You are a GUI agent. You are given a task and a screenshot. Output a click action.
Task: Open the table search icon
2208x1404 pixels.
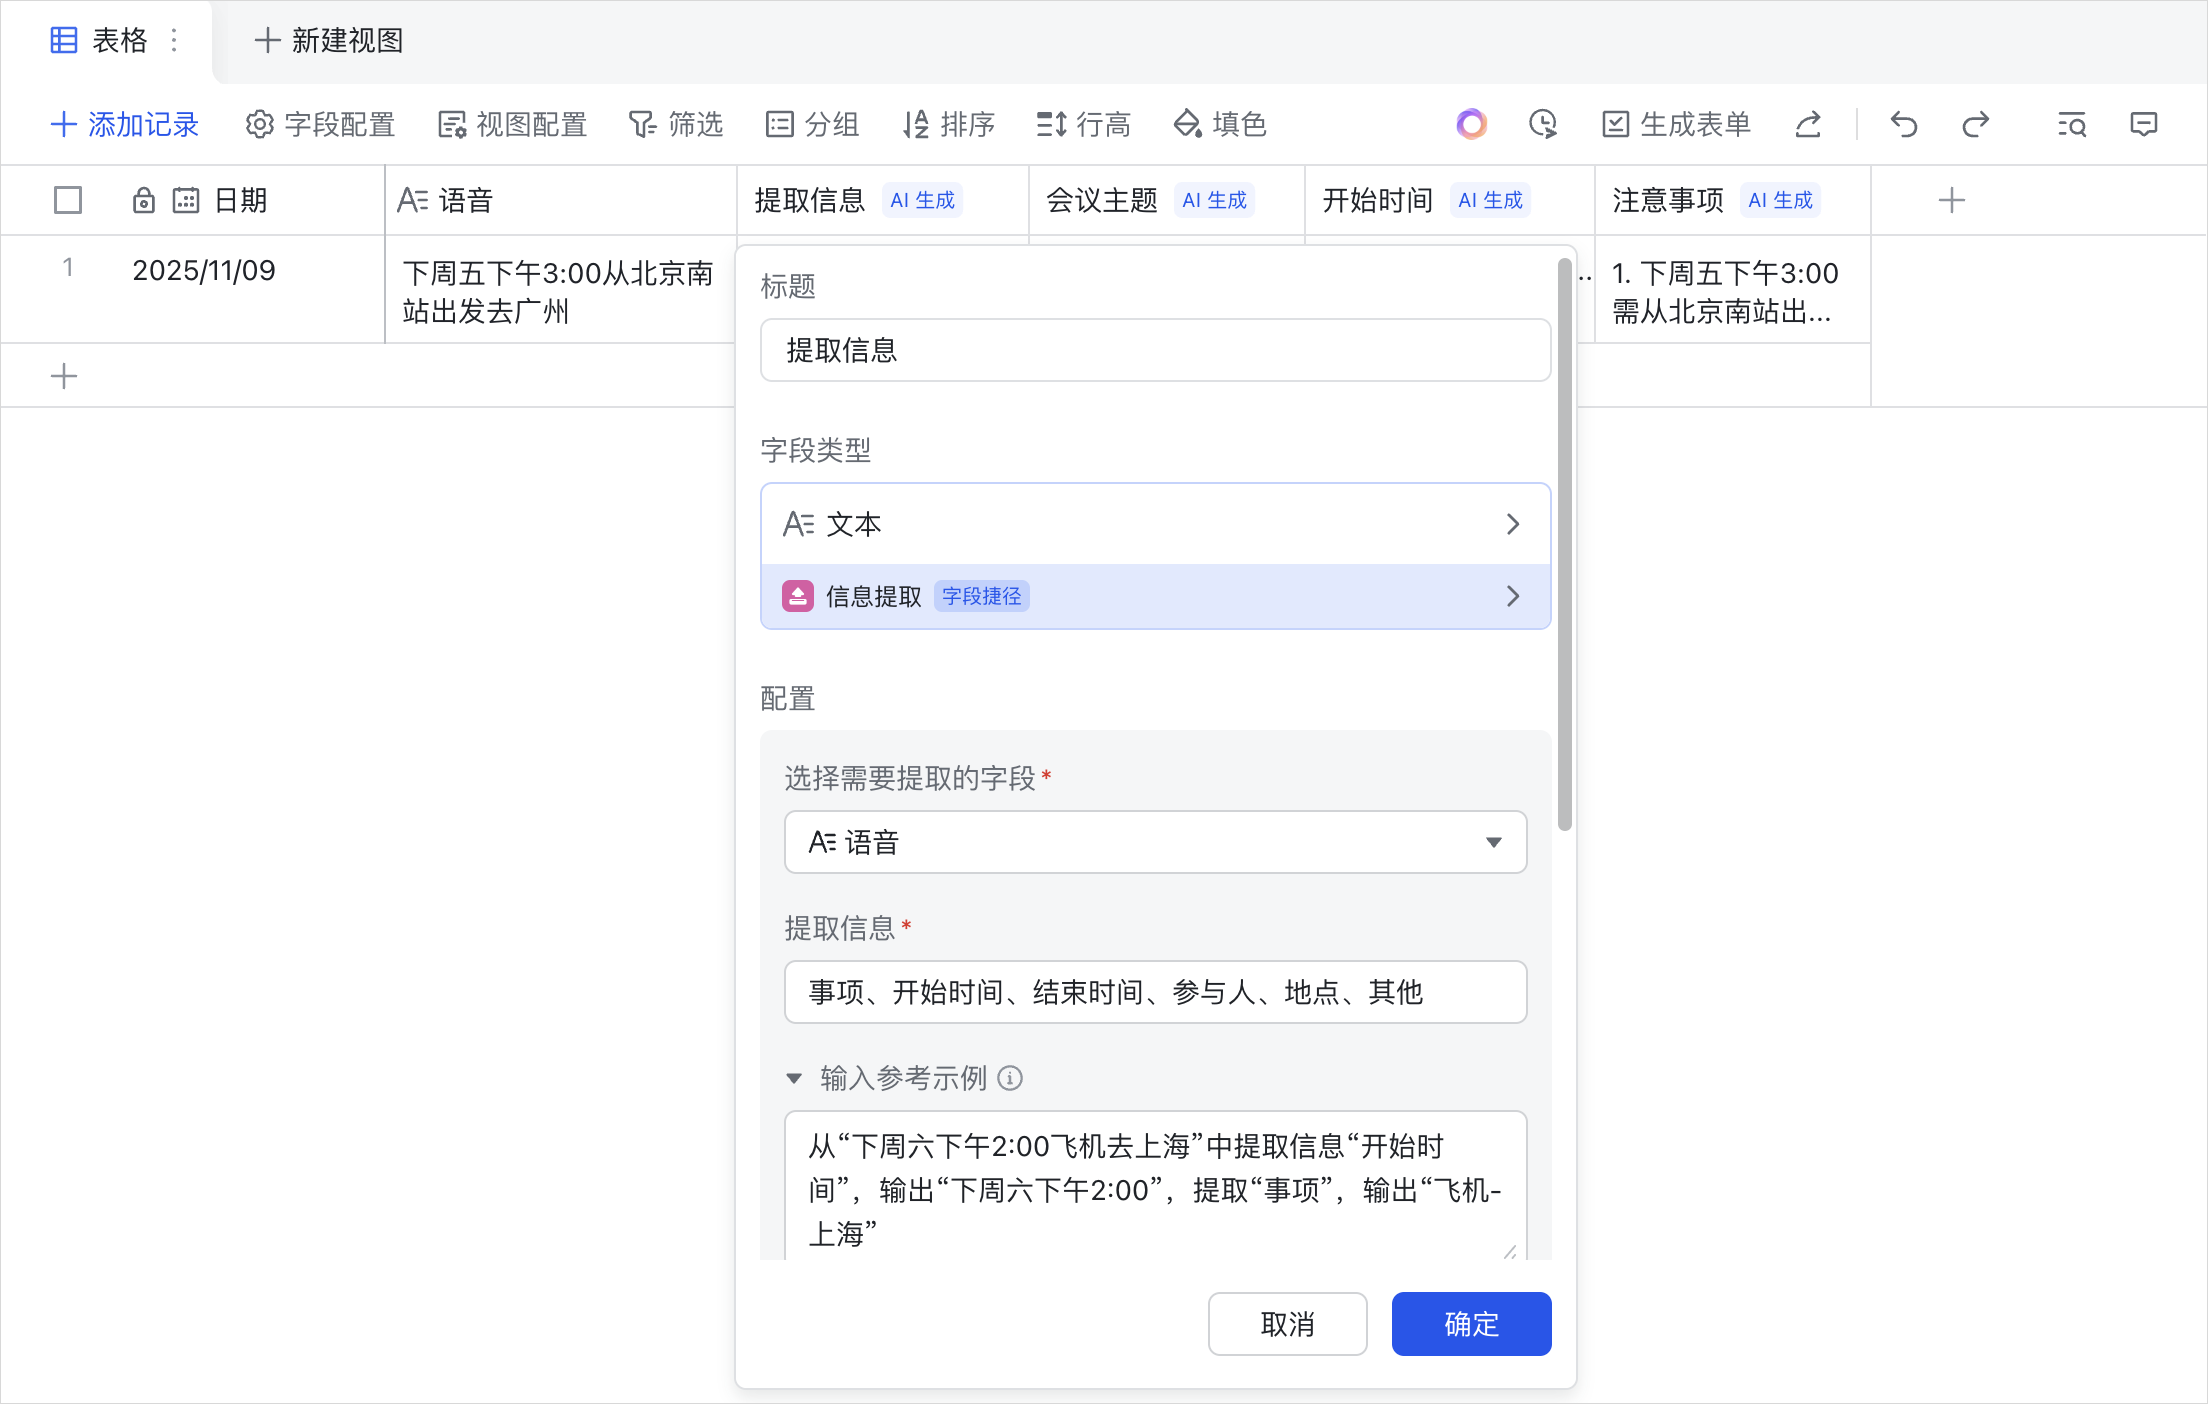[2072, 124]
